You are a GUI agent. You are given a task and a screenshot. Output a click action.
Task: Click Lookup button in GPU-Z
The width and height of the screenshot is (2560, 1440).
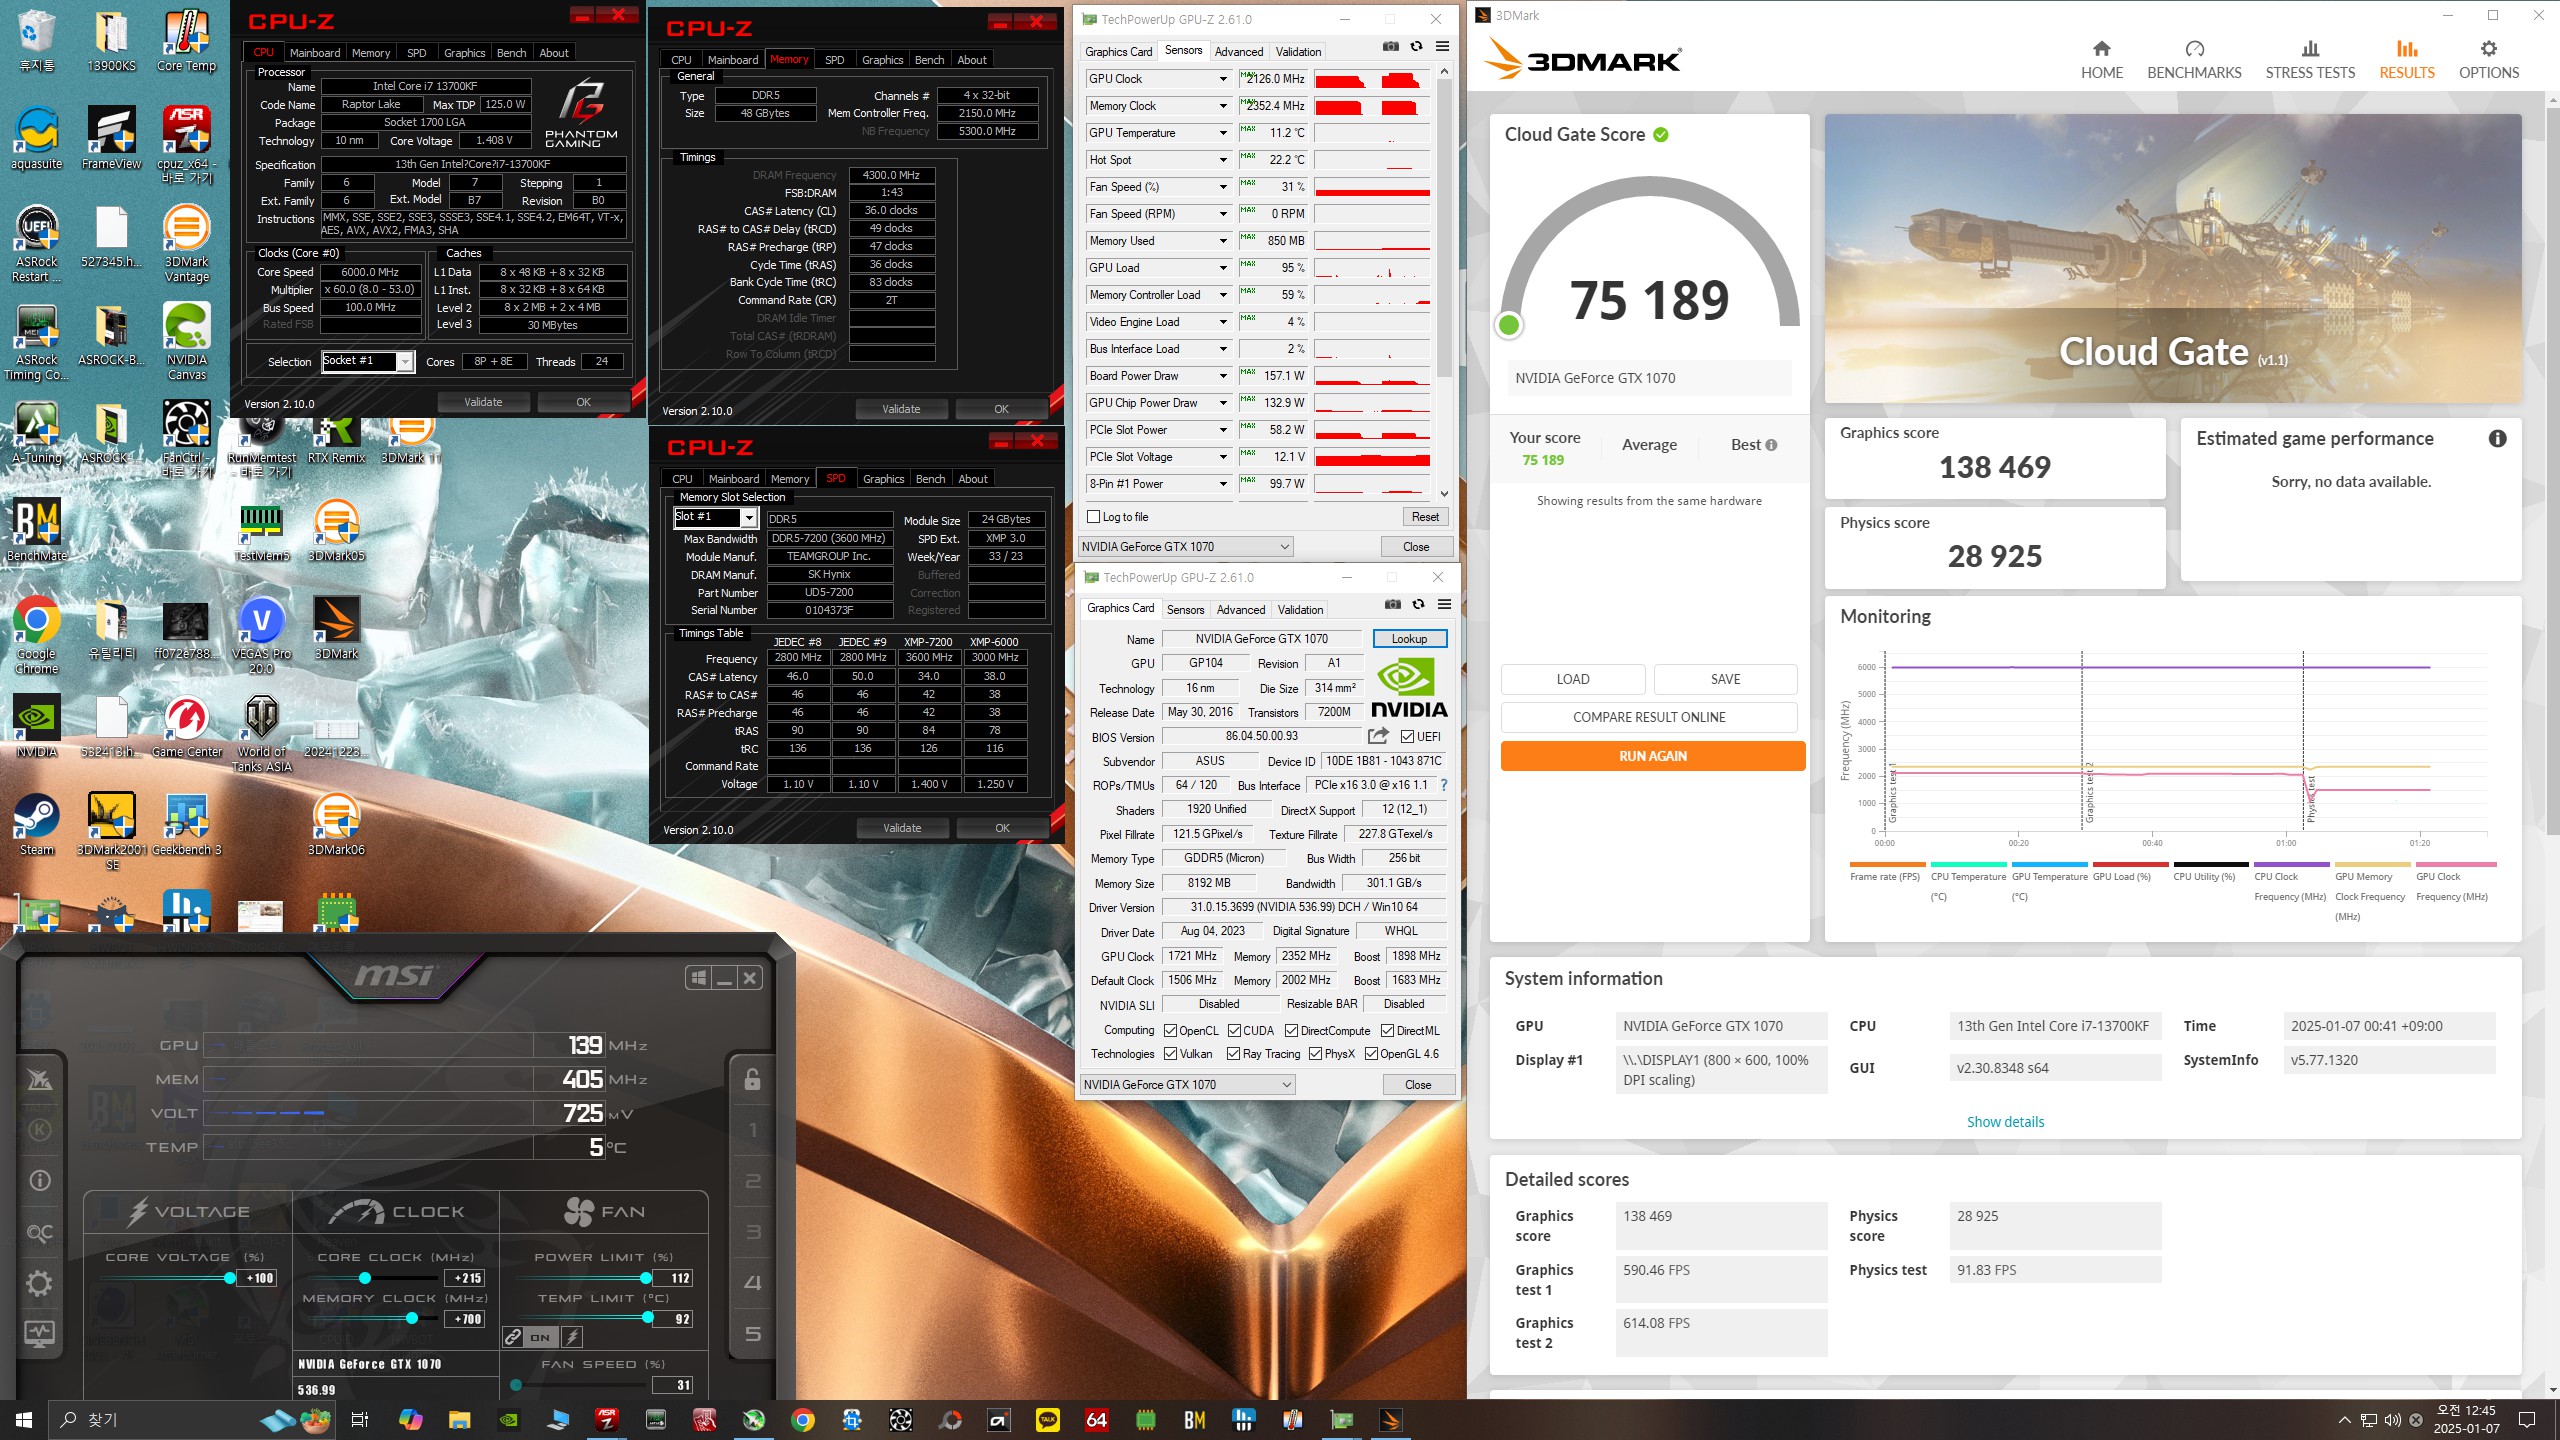coord(1409,639)
